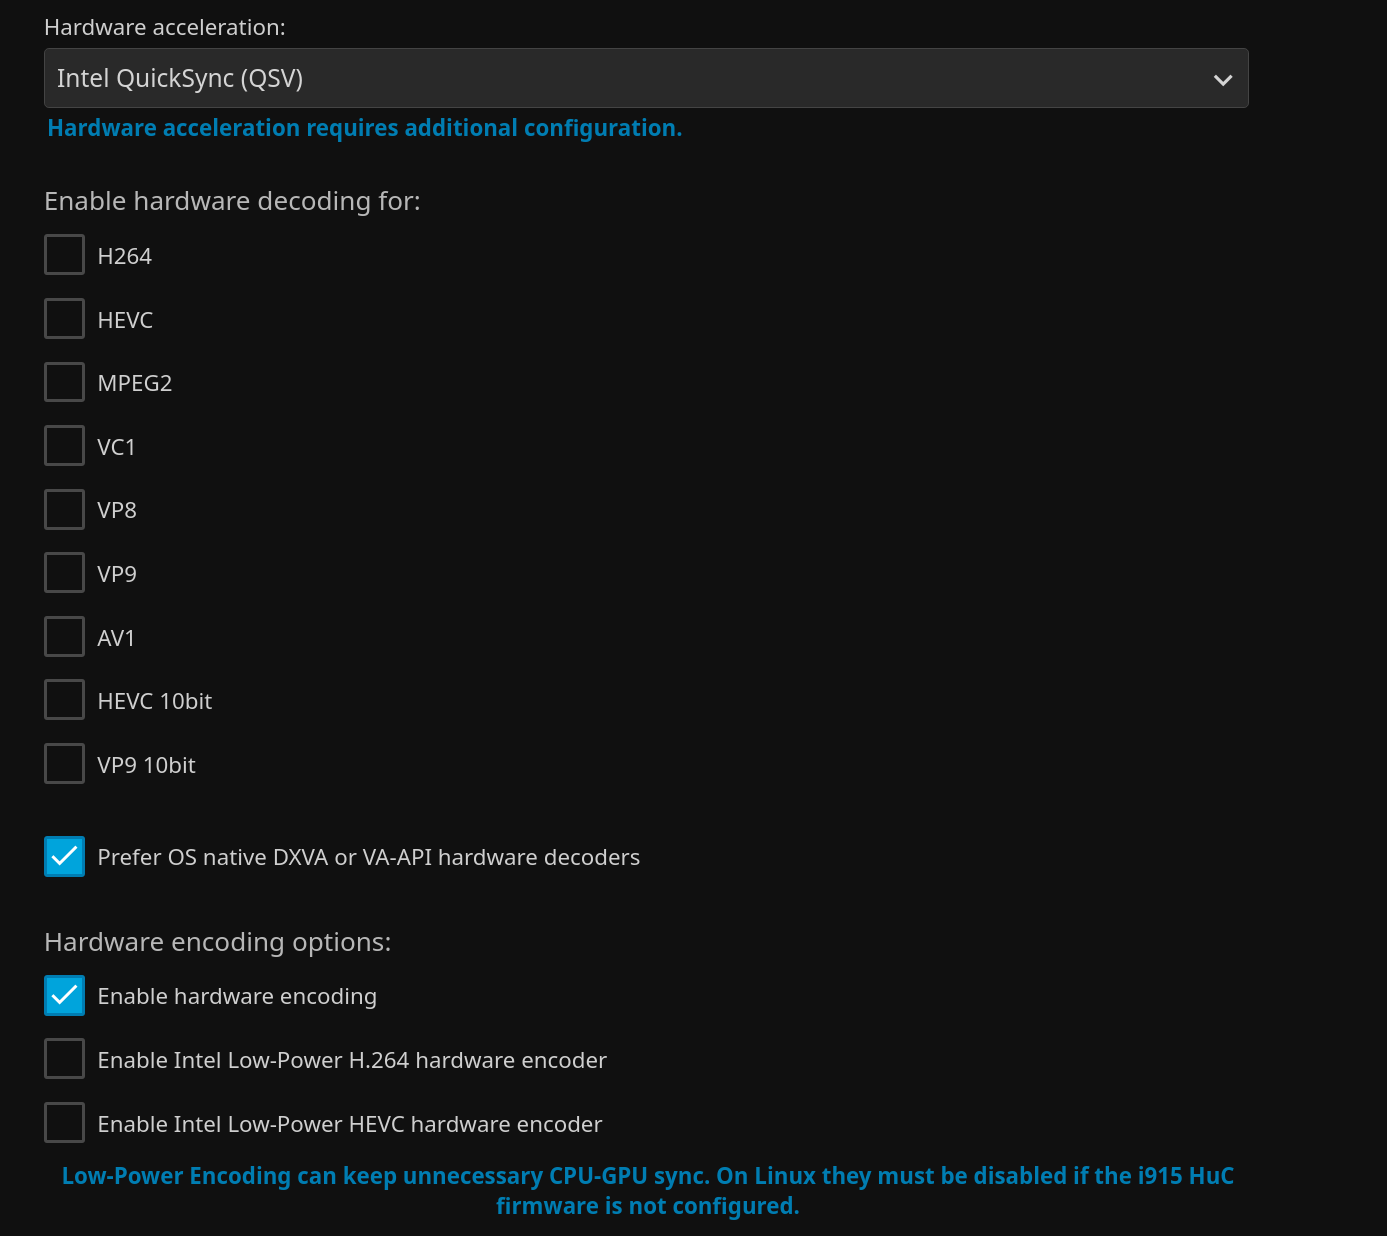Enable AV1 hardware decoding
Viewport: 1387px width, 1236px height.
pyautogui.click(x=64, y=636)
